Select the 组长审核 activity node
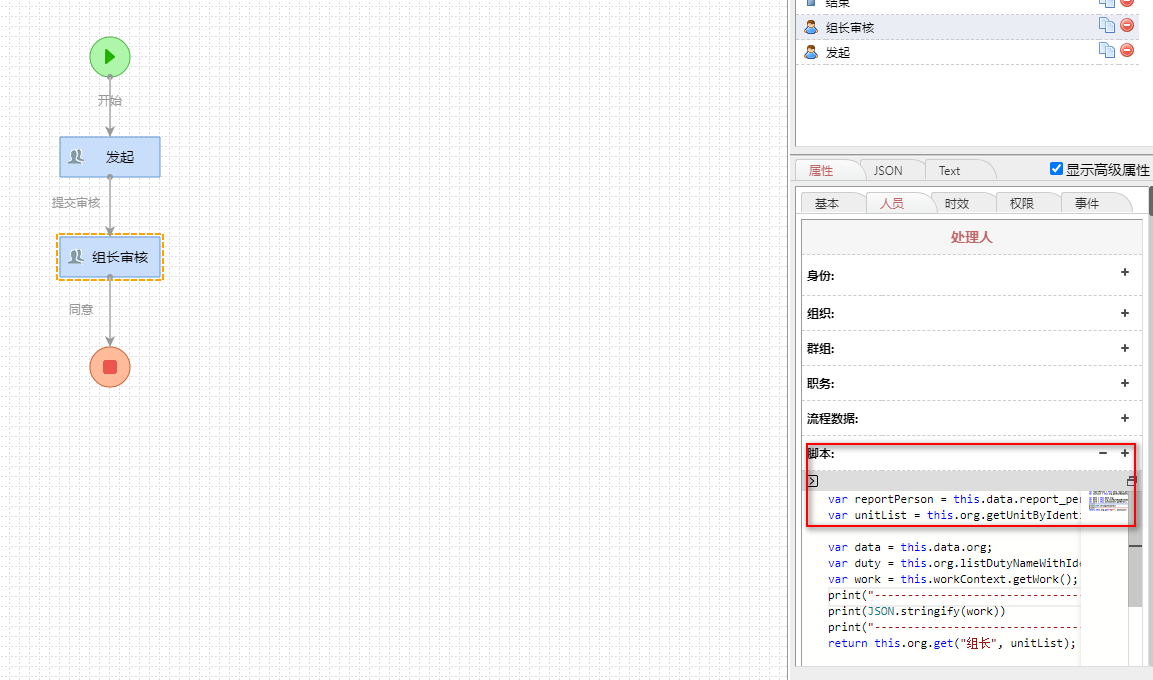1153x680 pixels. [x=110, y=257]
